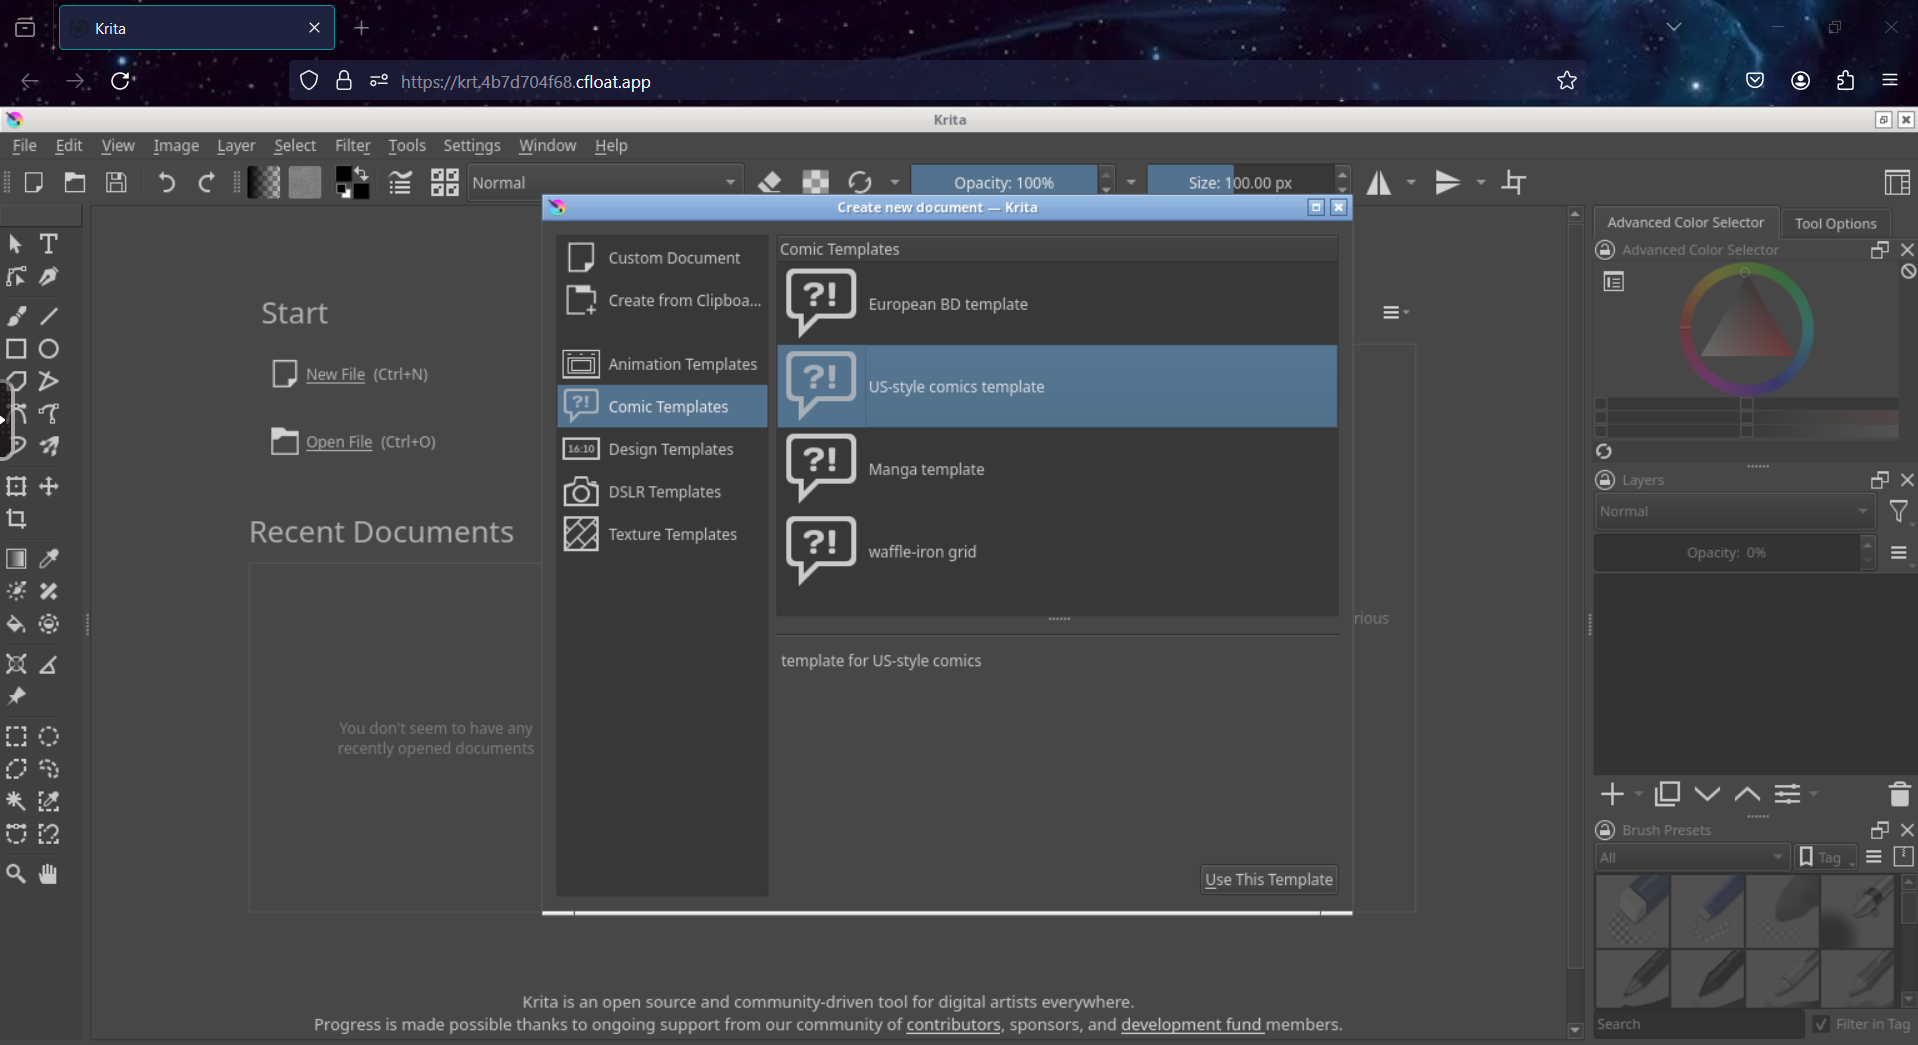Select the Move tool
Viewport: 1918px width, 1045px height.
[48, 486]
